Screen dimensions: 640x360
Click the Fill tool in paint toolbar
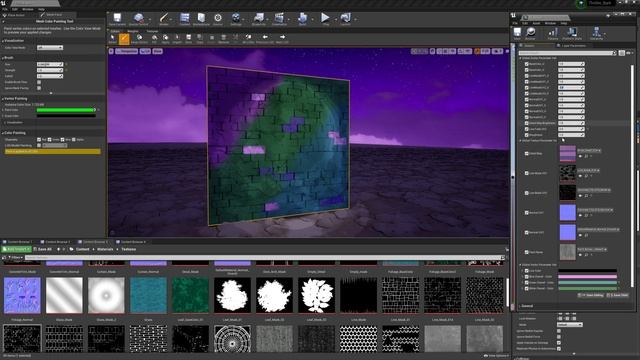tap(154, 39)
